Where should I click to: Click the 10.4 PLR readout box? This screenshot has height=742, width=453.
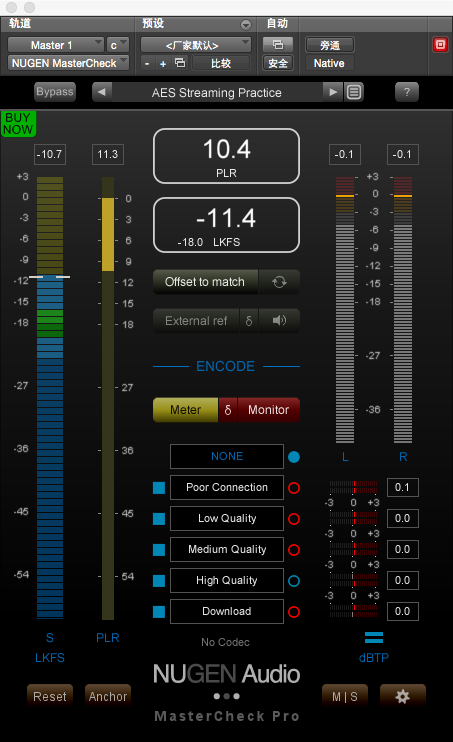pyautogui.click(x=226, y=156)
